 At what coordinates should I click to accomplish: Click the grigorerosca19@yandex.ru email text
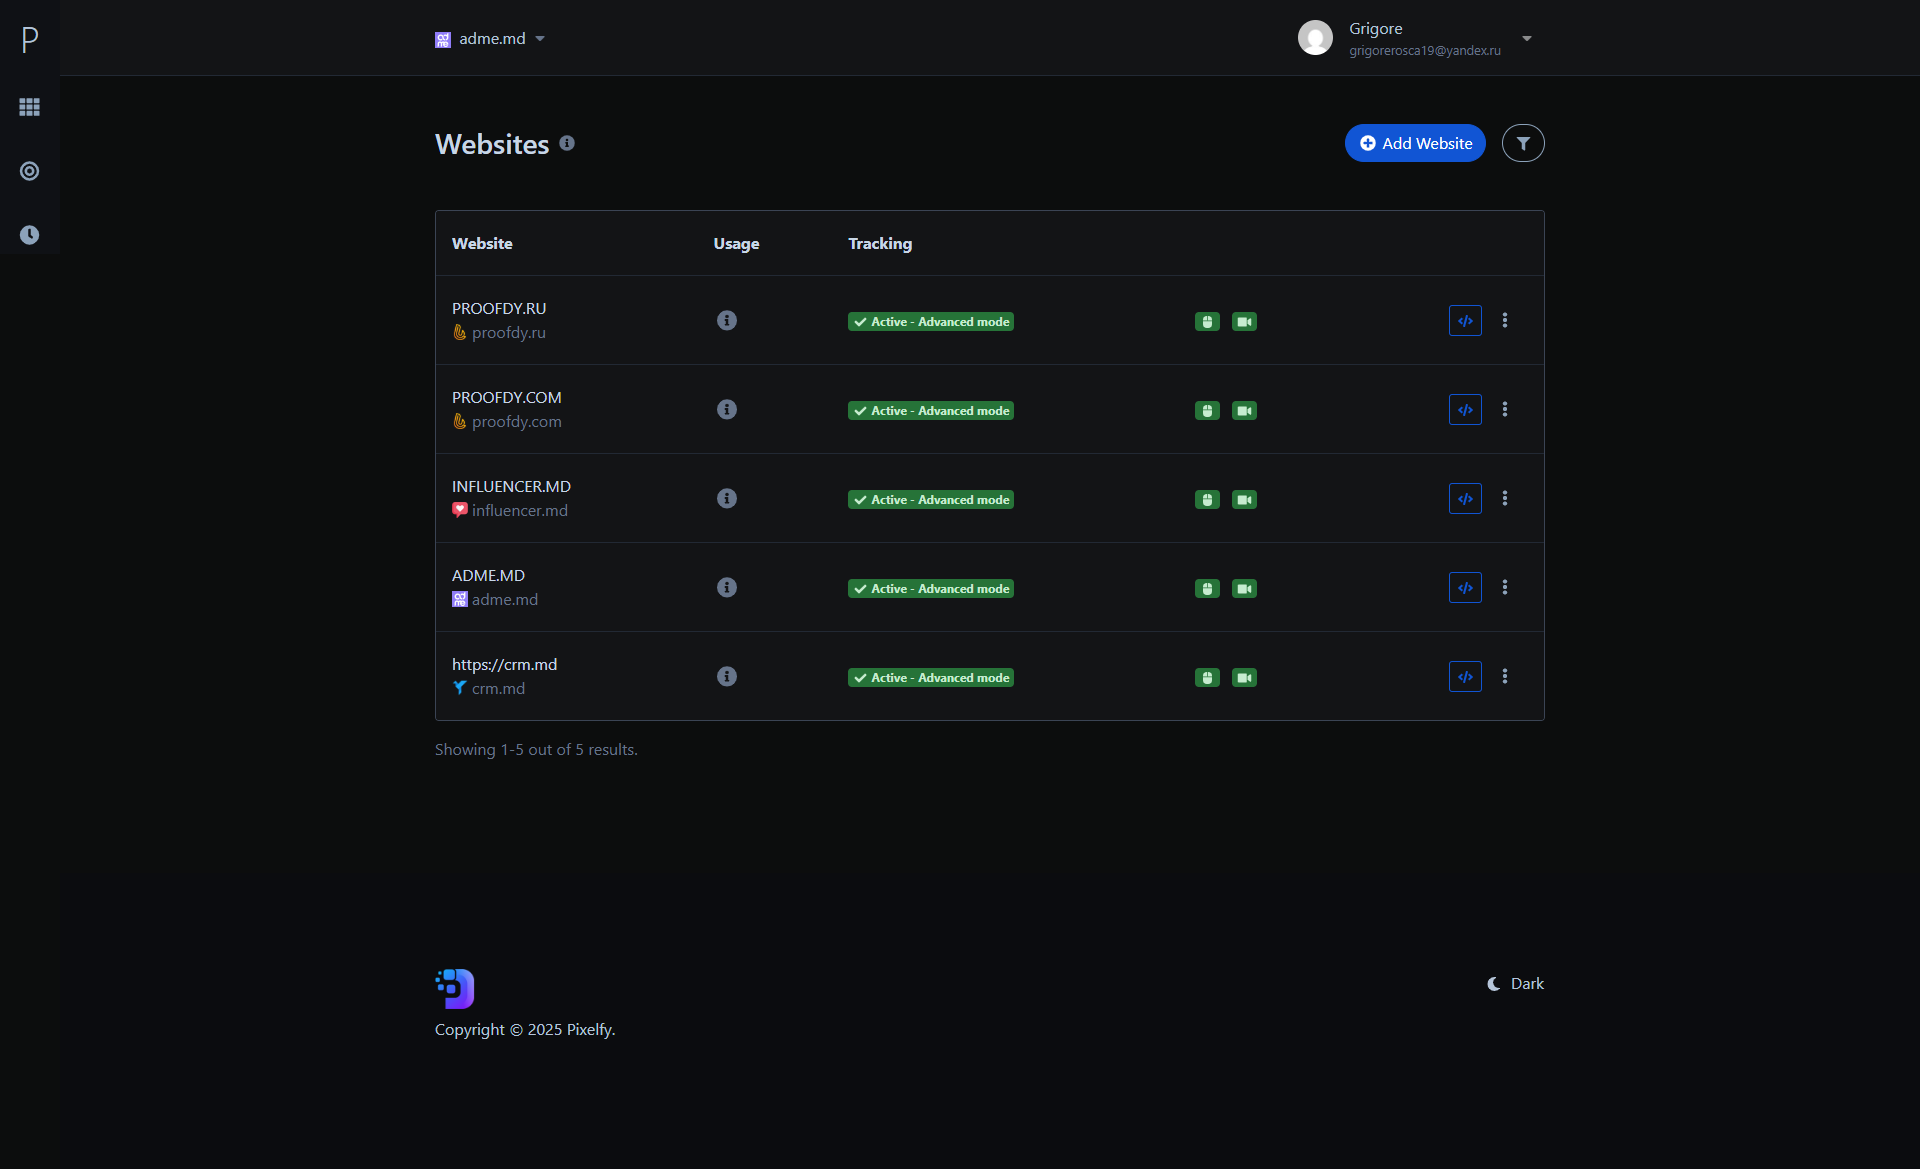tap(1425, 50)
